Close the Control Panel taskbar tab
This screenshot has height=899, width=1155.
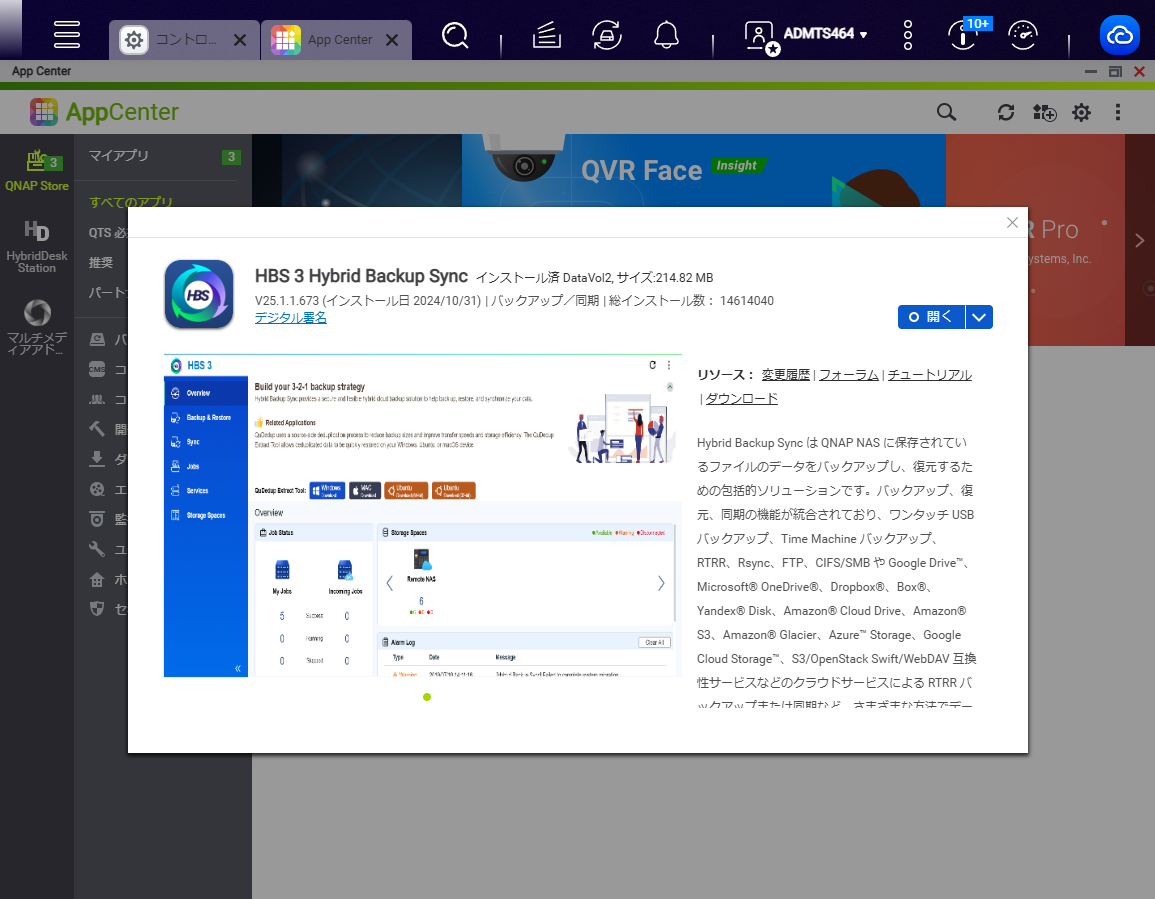[240, 40]
